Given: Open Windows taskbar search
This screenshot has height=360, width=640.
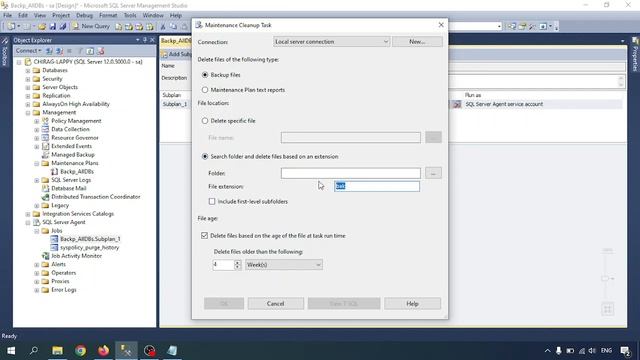Looking at the screenshot, I should click(34, 351).
